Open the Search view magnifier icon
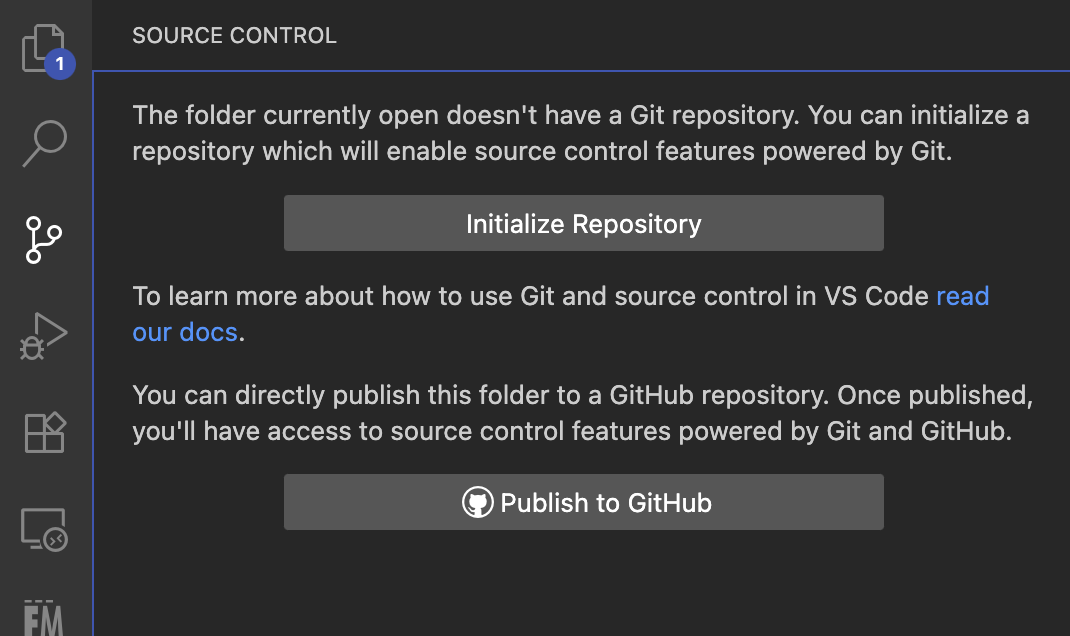 click(44, 143)
